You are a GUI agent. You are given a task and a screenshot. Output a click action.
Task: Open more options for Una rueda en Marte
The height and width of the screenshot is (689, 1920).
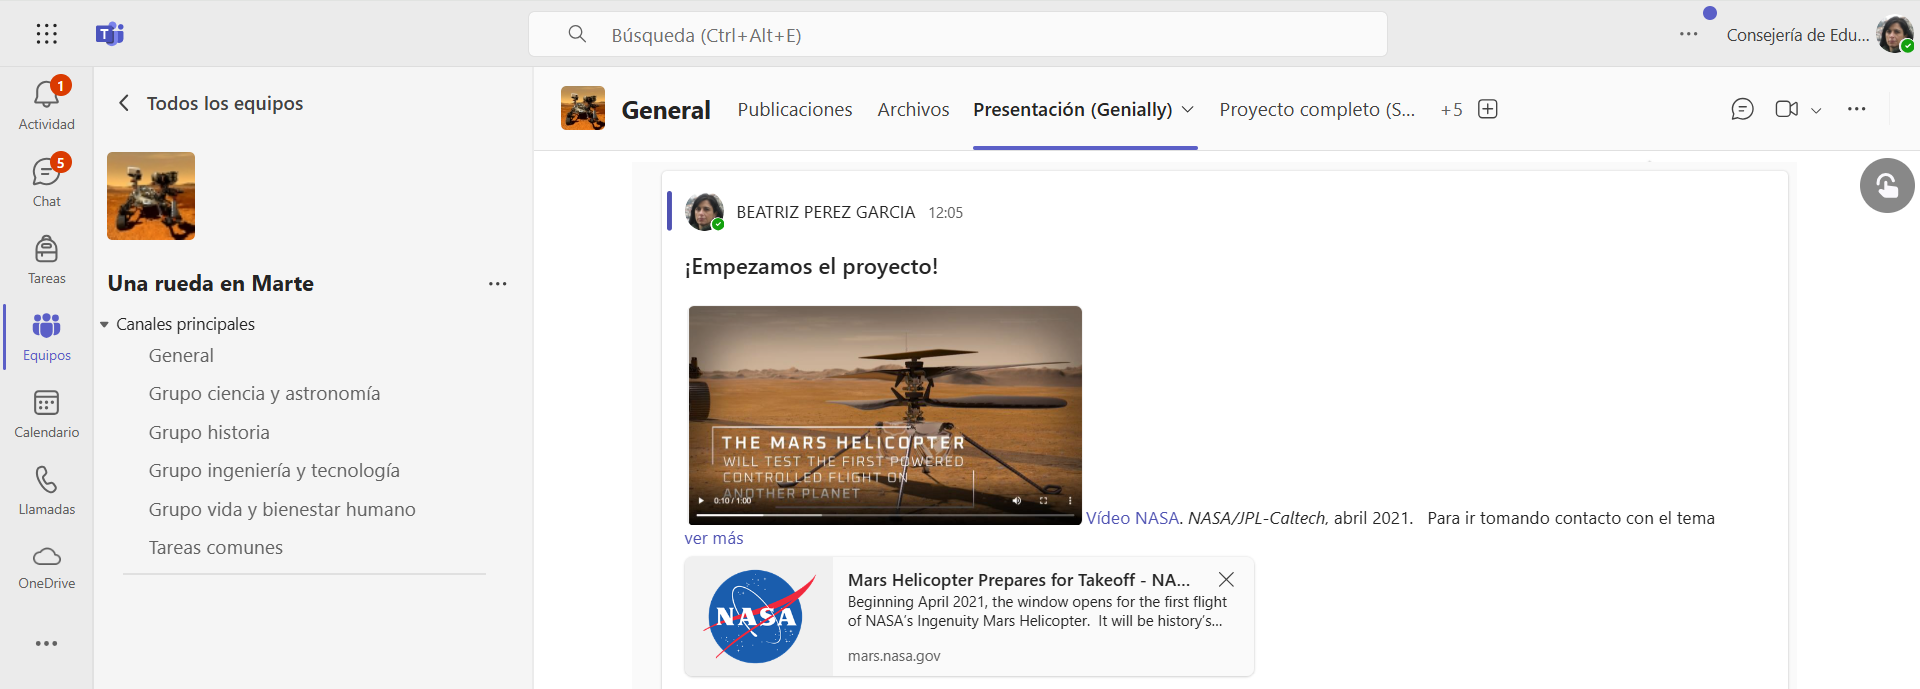(498, 284)
